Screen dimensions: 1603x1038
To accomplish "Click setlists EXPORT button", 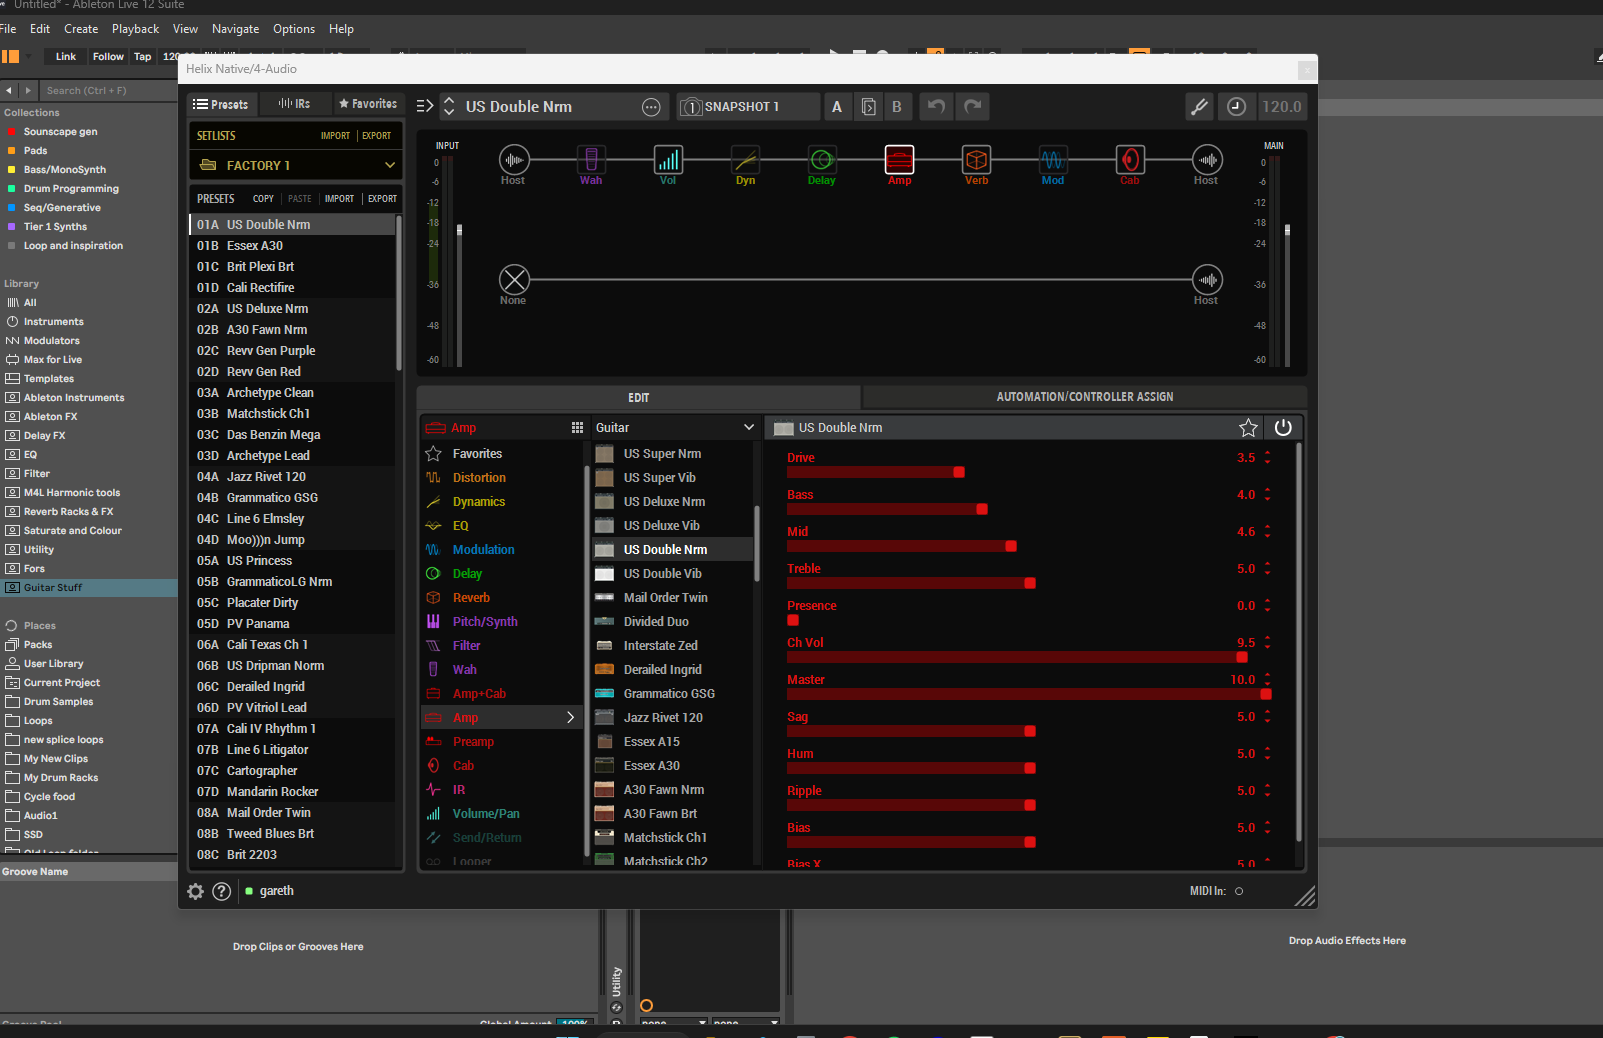I will pyautogui.click(x=377, y=136).
